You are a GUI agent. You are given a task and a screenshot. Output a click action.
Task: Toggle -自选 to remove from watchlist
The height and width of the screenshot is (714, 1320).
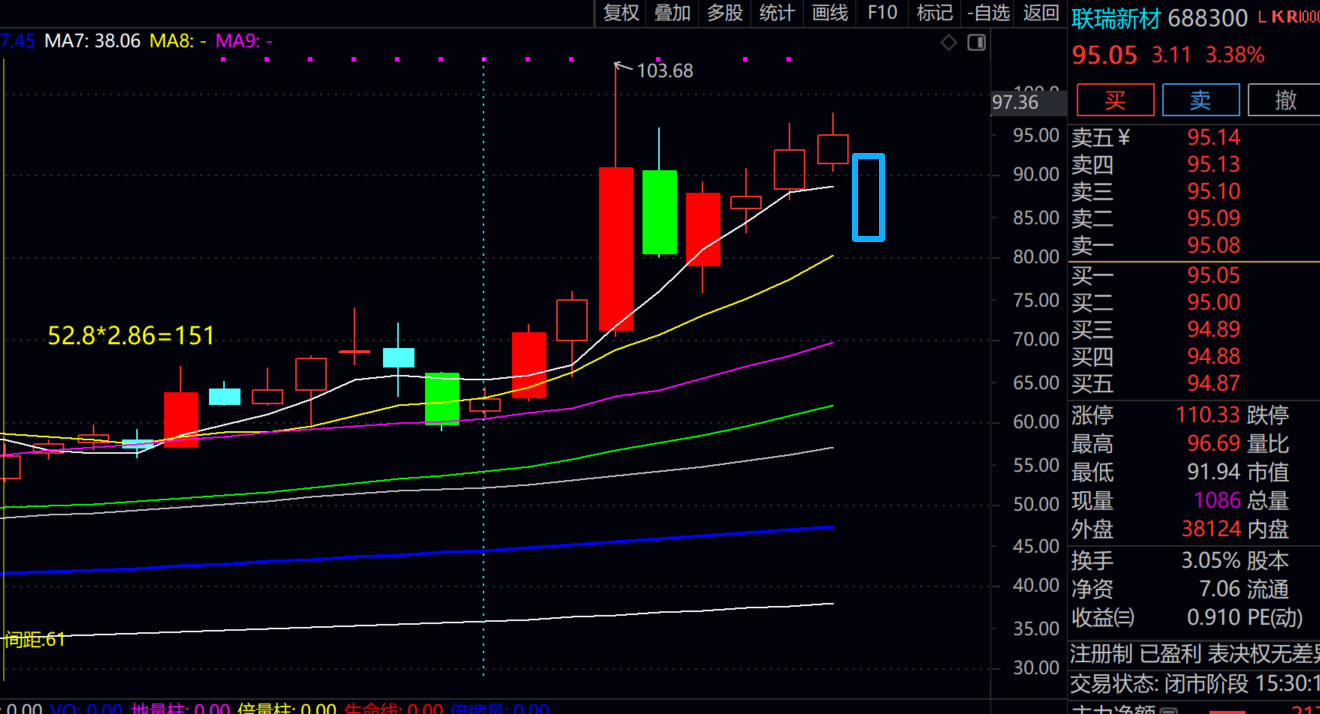click(988, 13)
